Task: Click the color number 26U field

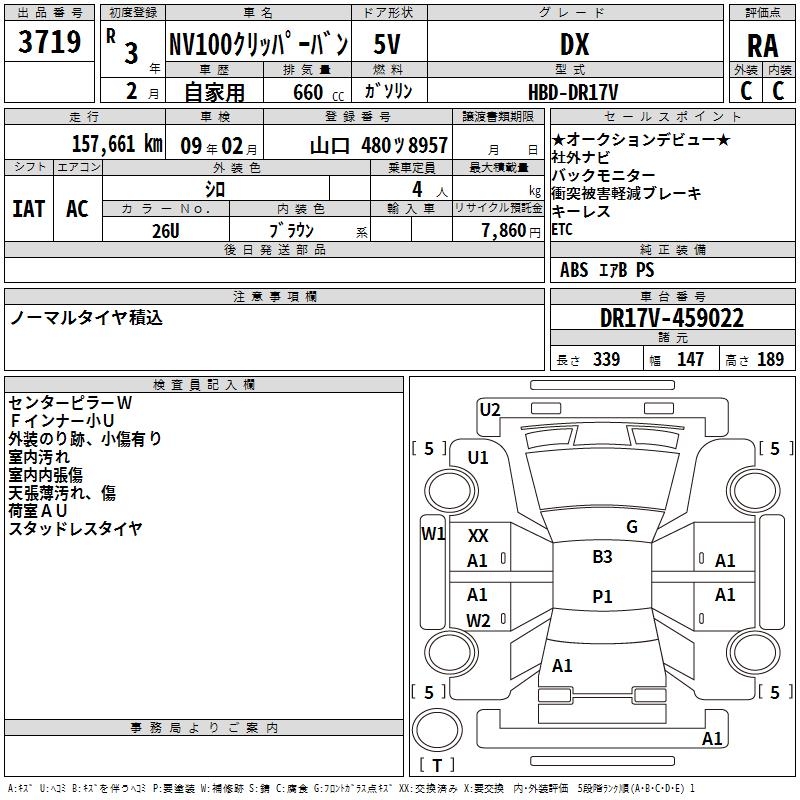Action: coord(166,230)
